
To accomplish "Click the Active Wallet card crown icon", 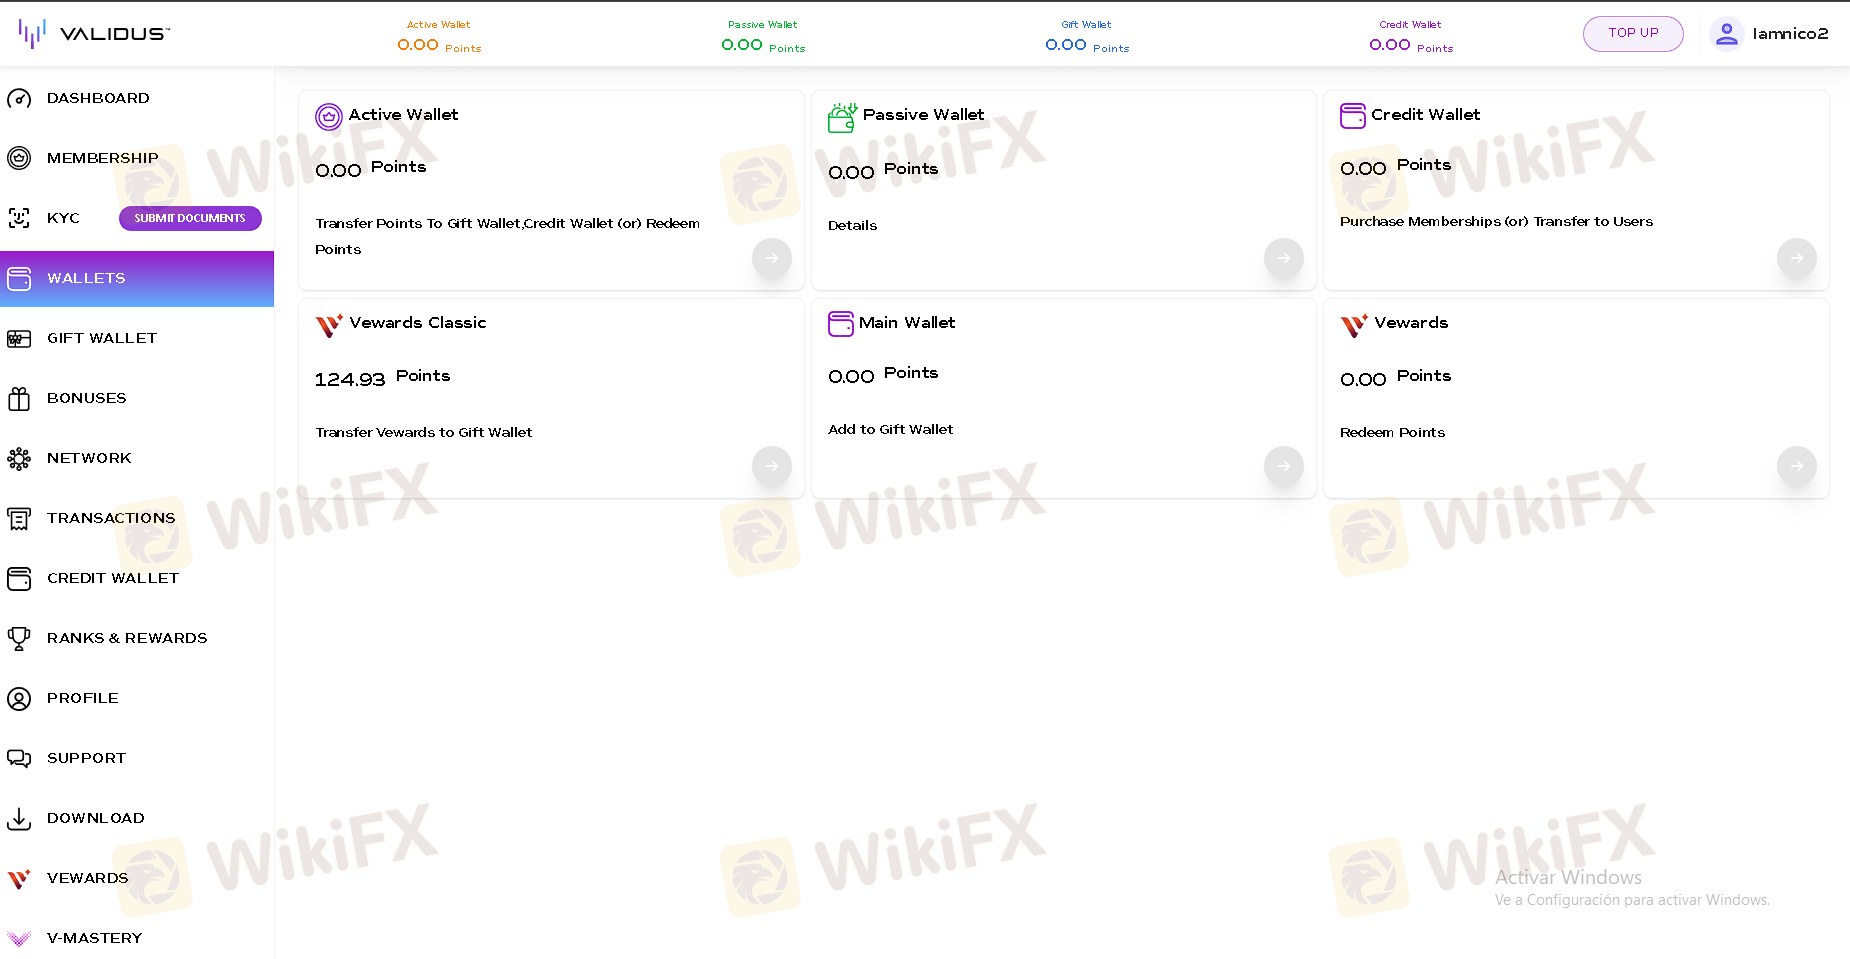I will [x=329, y=117].
